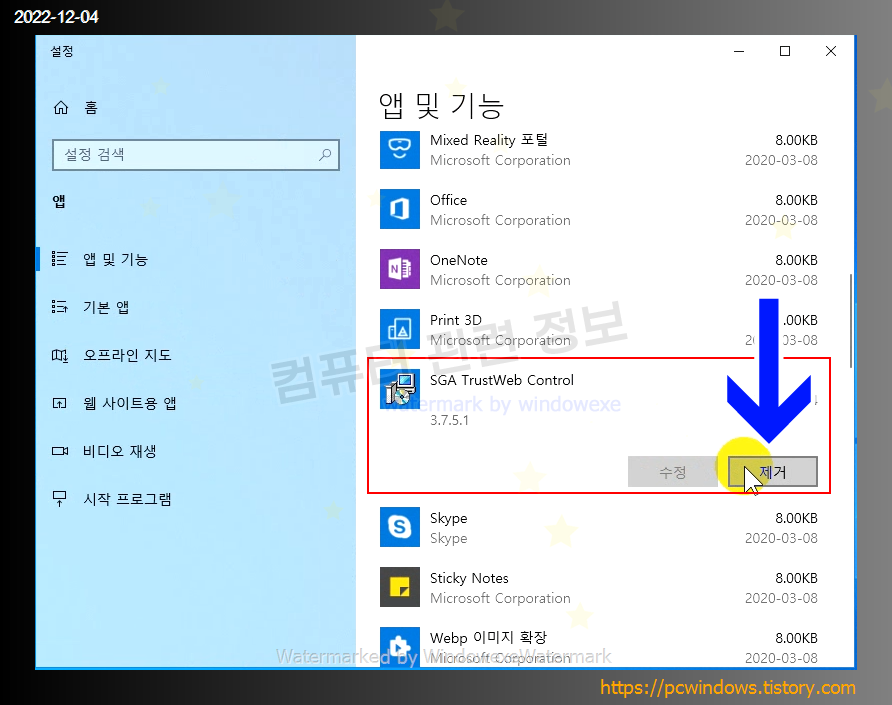Click the 비디오 재생 camera icon
The width and height of the screenshot is (892, 705).
(60, 451)
